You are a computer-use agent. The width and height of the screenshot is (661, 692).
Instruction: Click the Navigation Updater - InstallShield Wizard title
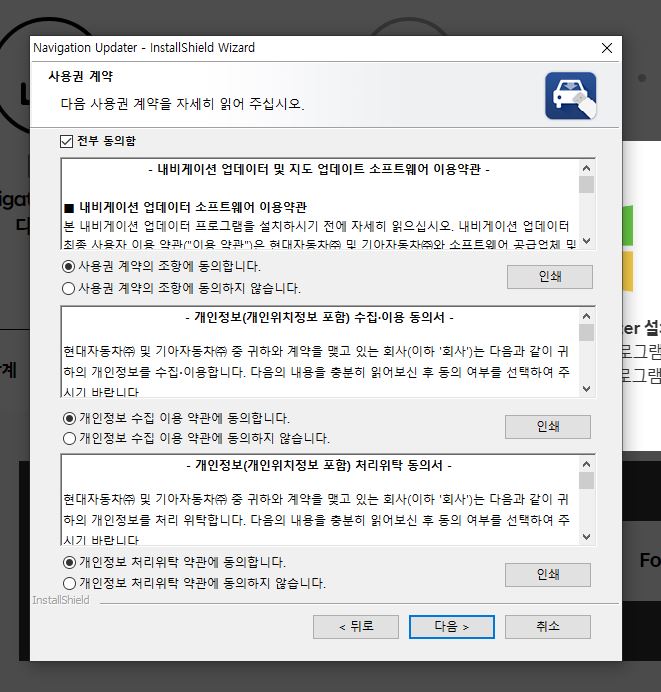point(144,48)
